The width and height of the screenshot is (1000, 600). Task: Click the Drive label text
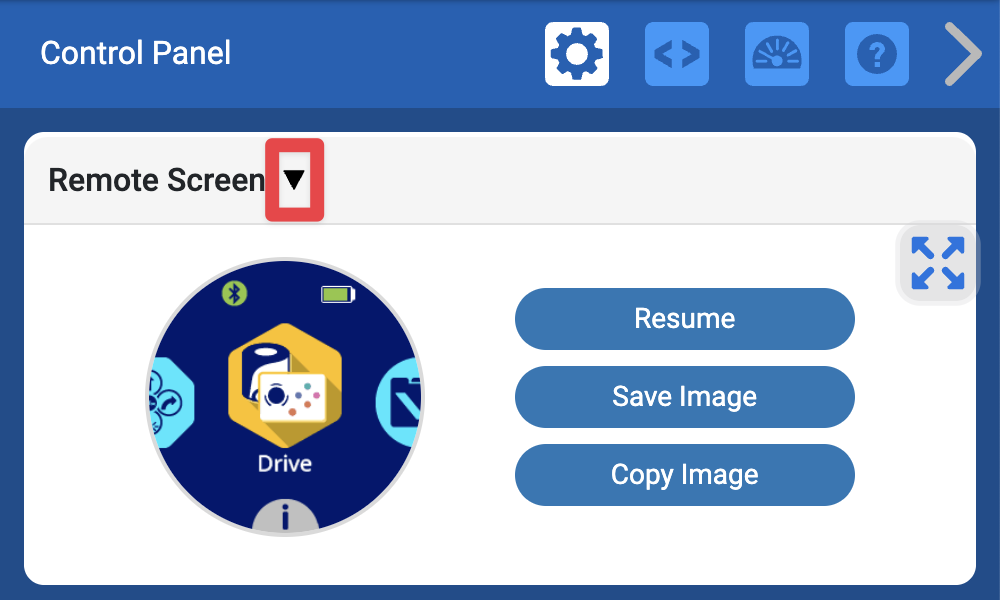coord(284,464)
